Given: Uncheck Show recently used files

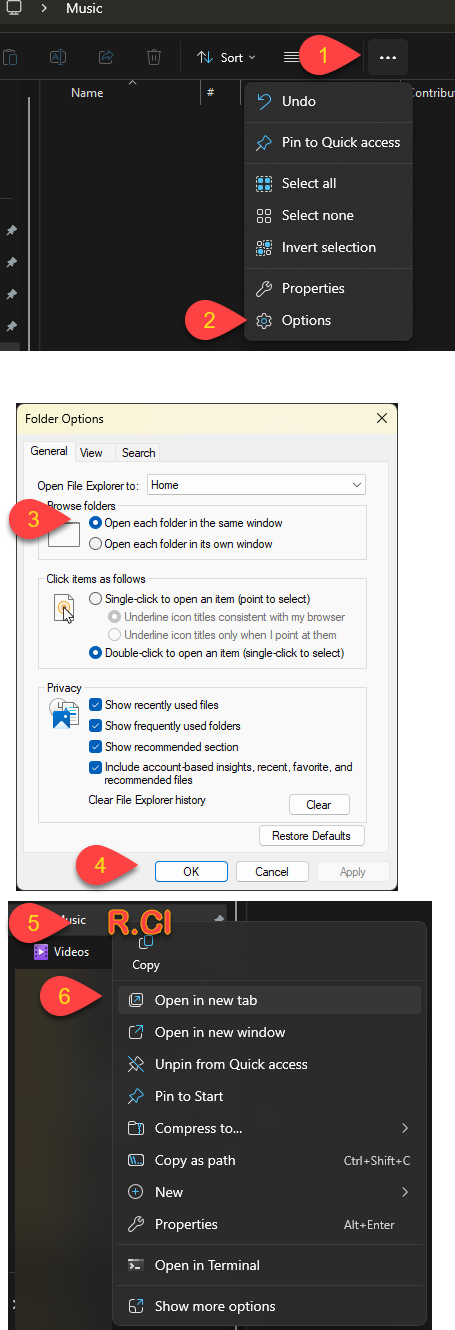Looking at the screenshot, I should point(96,705).
